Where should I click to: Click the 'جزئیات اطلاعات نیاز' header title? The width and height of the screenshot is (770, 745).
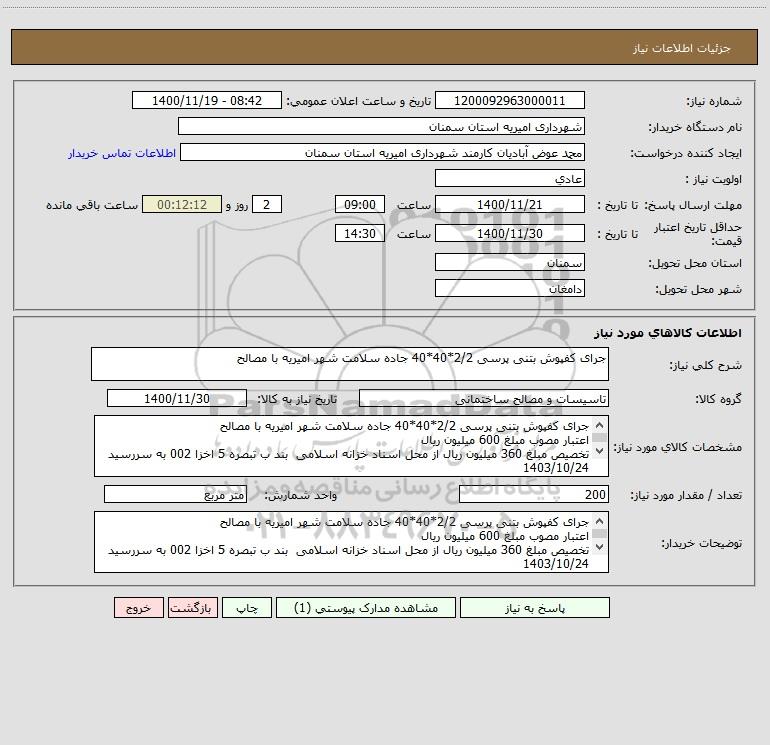click(x=681, y=48)
